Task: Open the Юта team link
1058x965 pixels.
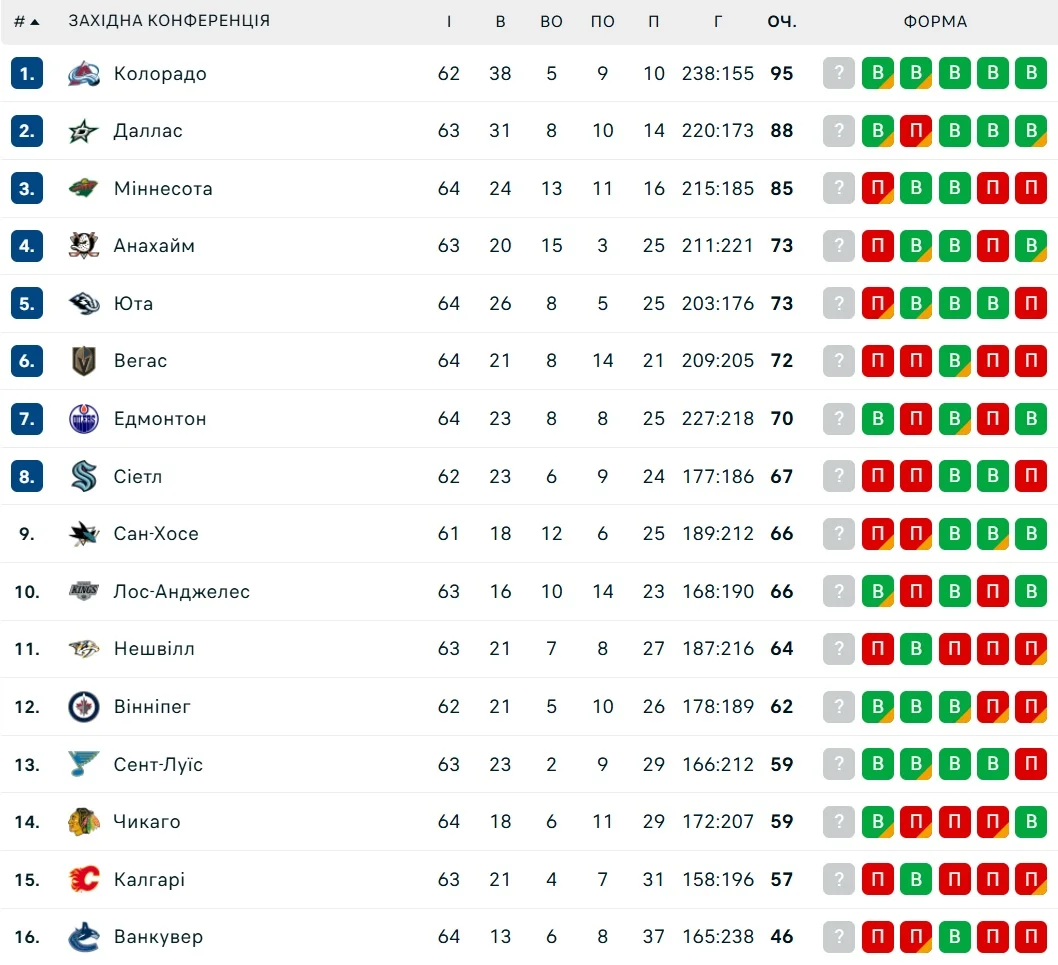Action: click(x=133, y=303)
